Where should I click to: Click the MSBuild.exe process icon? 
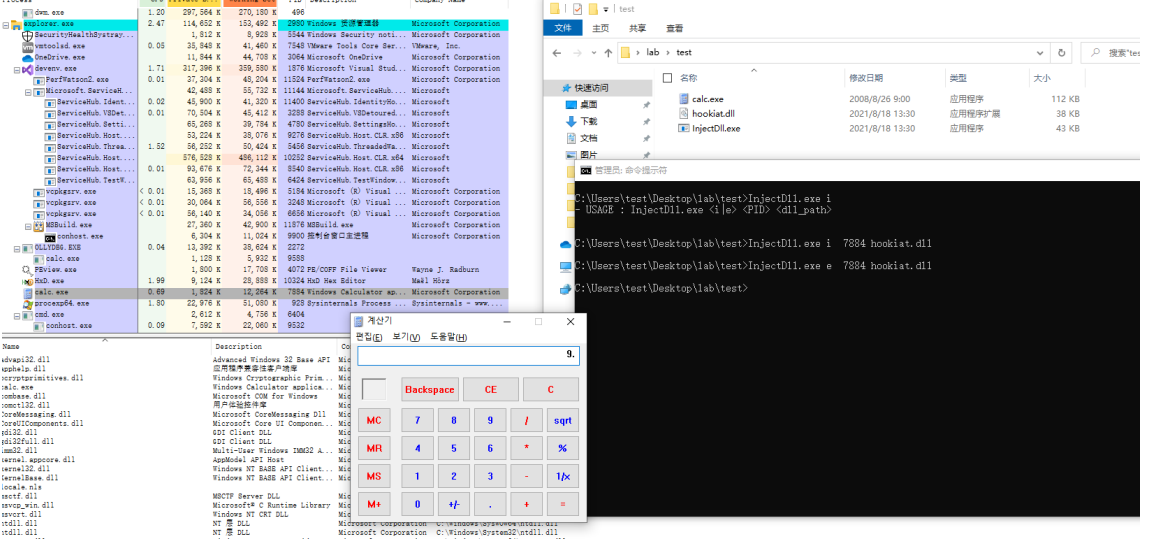pos(40,226)
